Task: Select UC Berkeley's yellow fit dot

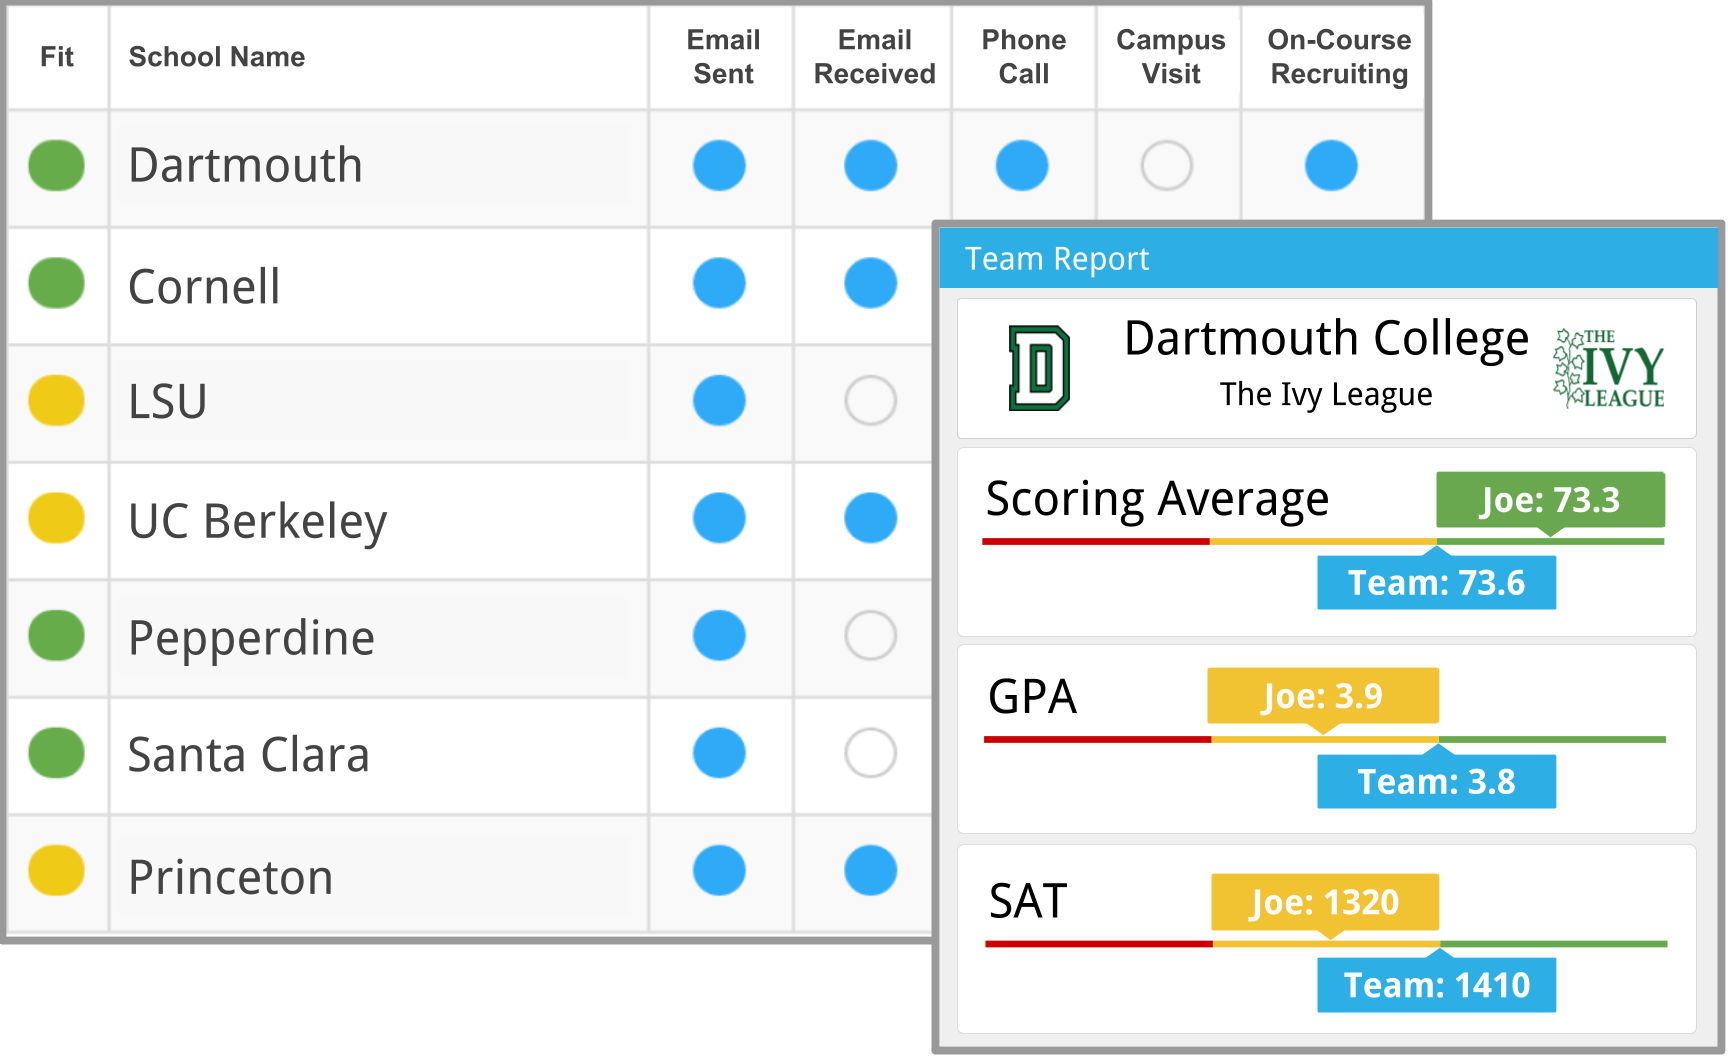Action: coord(57,518)
